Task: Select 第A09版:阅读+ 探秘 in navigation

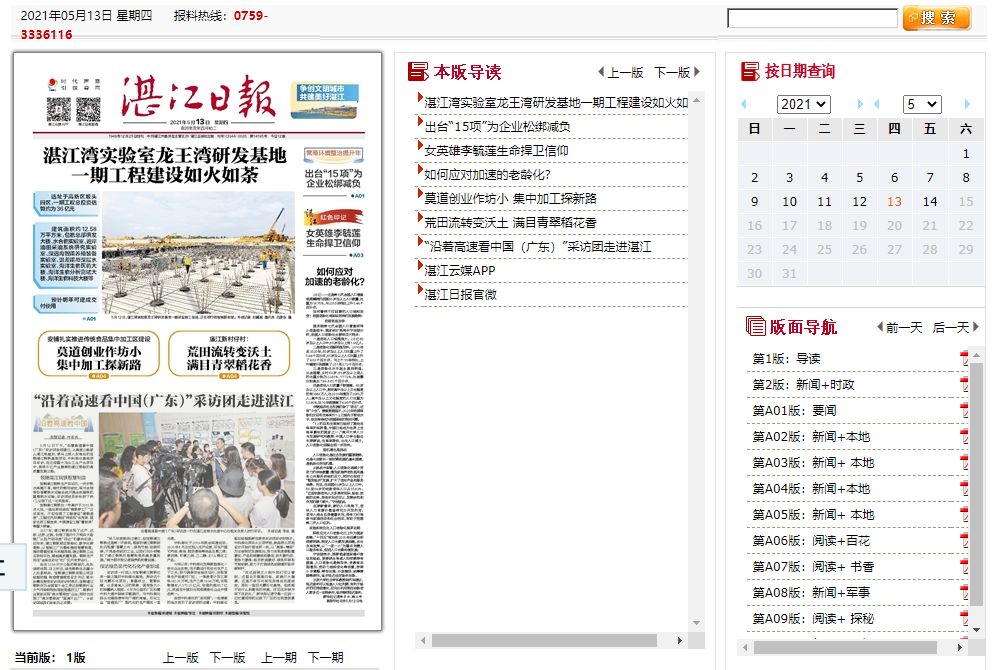Action: point(814,619)
